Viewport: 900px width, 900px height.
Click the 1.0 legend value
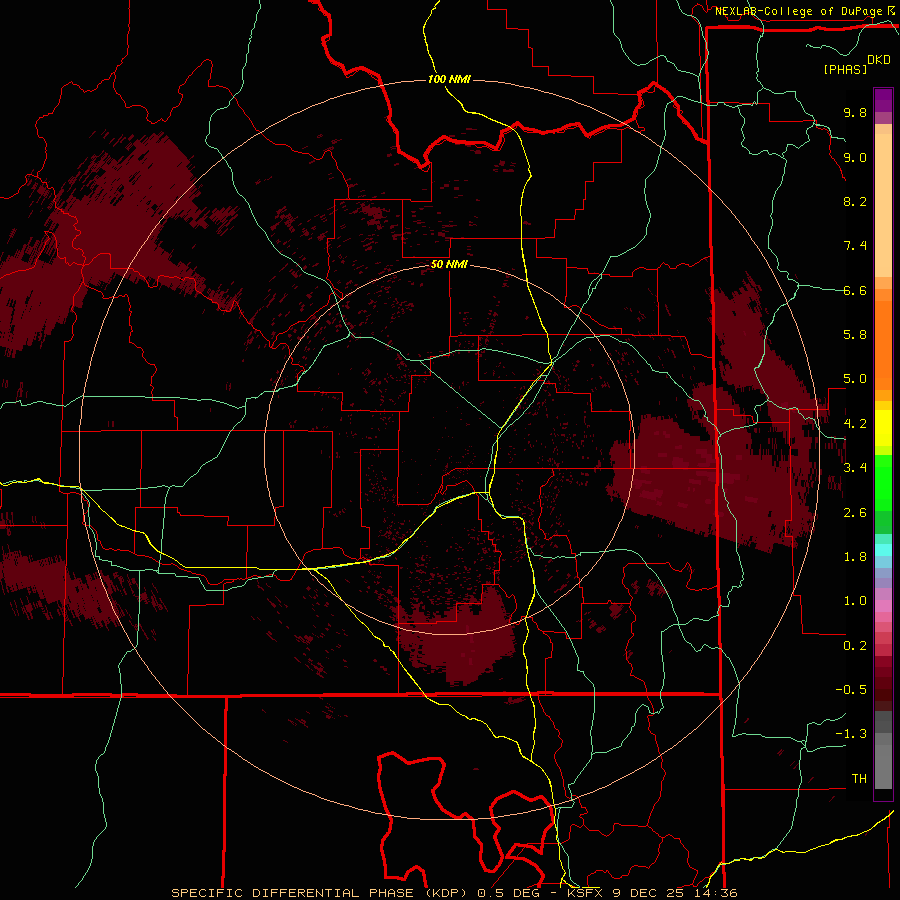pyautogui.click(x=855, y=601)
